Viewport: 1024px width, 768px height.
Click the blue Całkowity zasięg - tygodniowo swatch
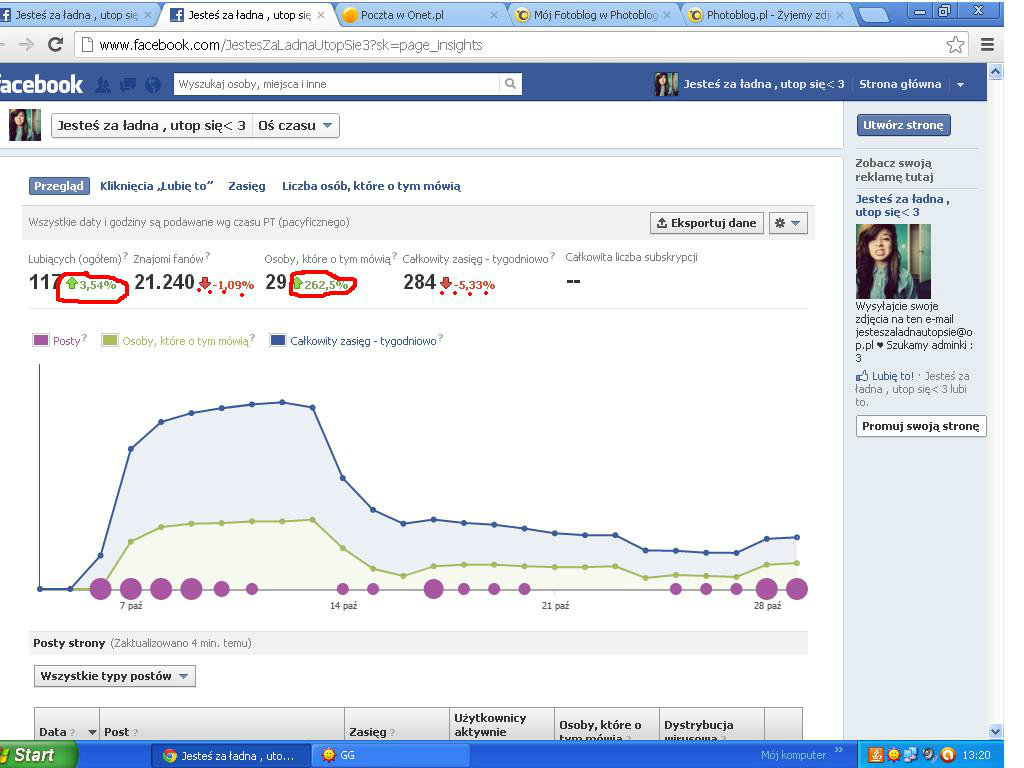point(278,340)
